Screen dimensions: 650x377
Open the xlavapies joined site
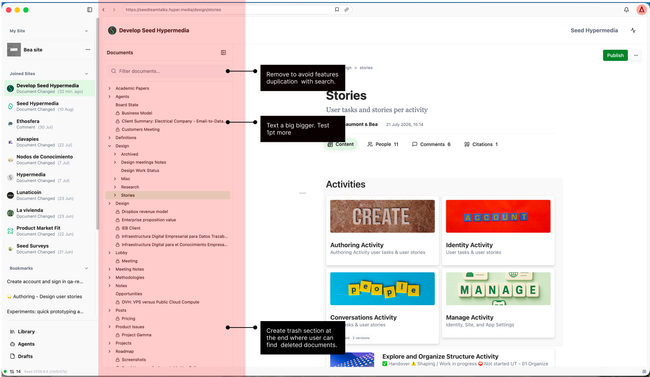(50, 142)
